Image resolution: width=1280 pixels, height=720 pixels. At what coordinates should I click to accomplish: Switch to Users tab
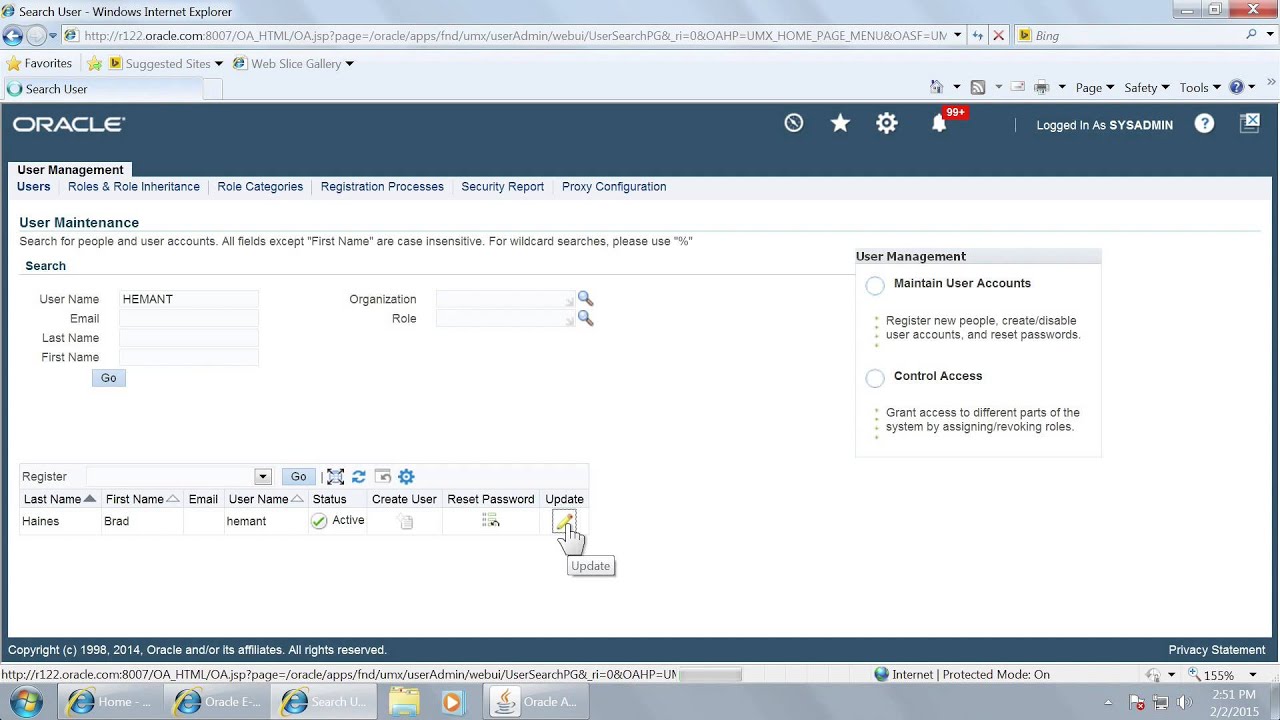tap(33, 186)
